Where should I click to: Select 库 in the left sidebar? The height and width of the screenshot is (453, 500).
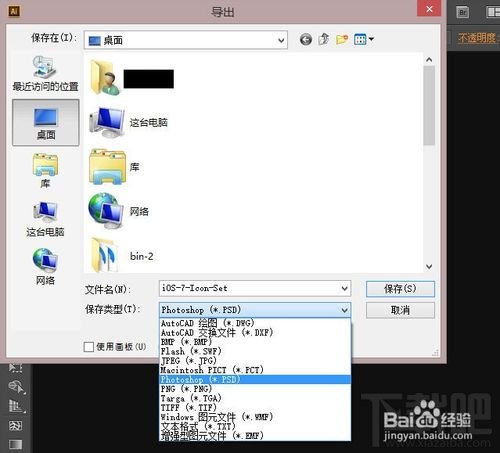click(x=45, y=171)
